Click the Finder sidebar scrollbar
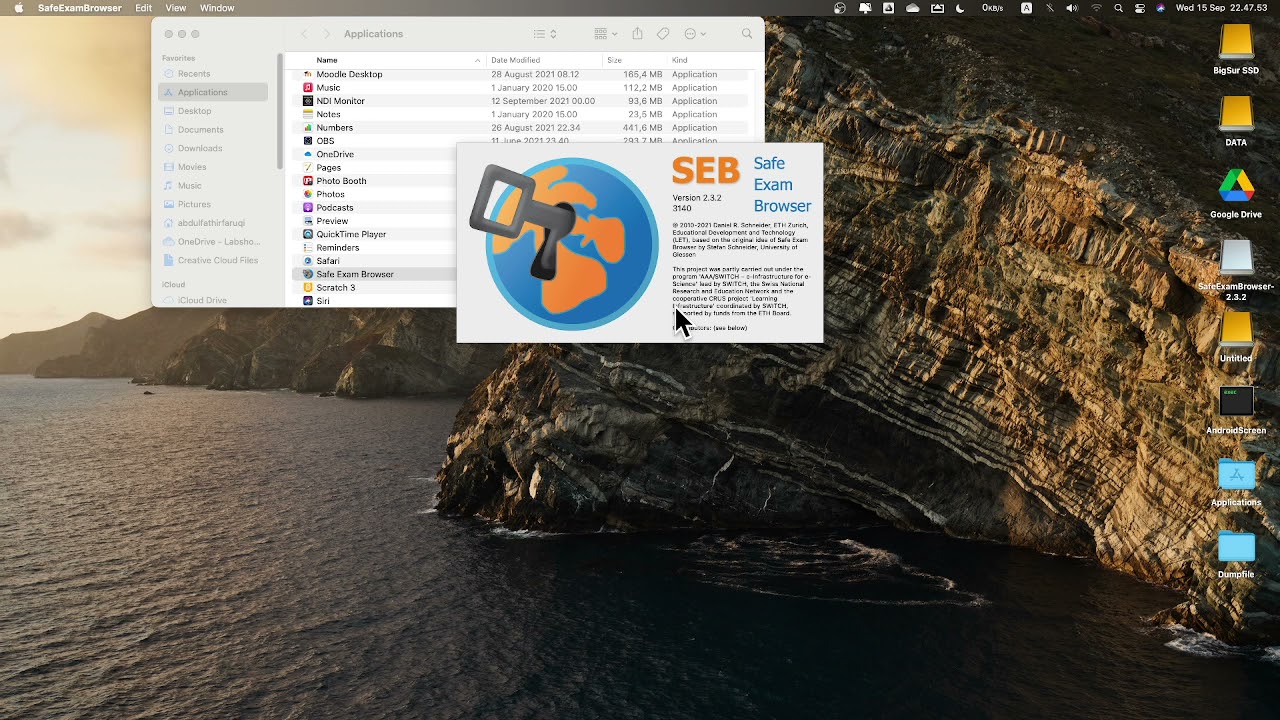 tap(280, 110)
